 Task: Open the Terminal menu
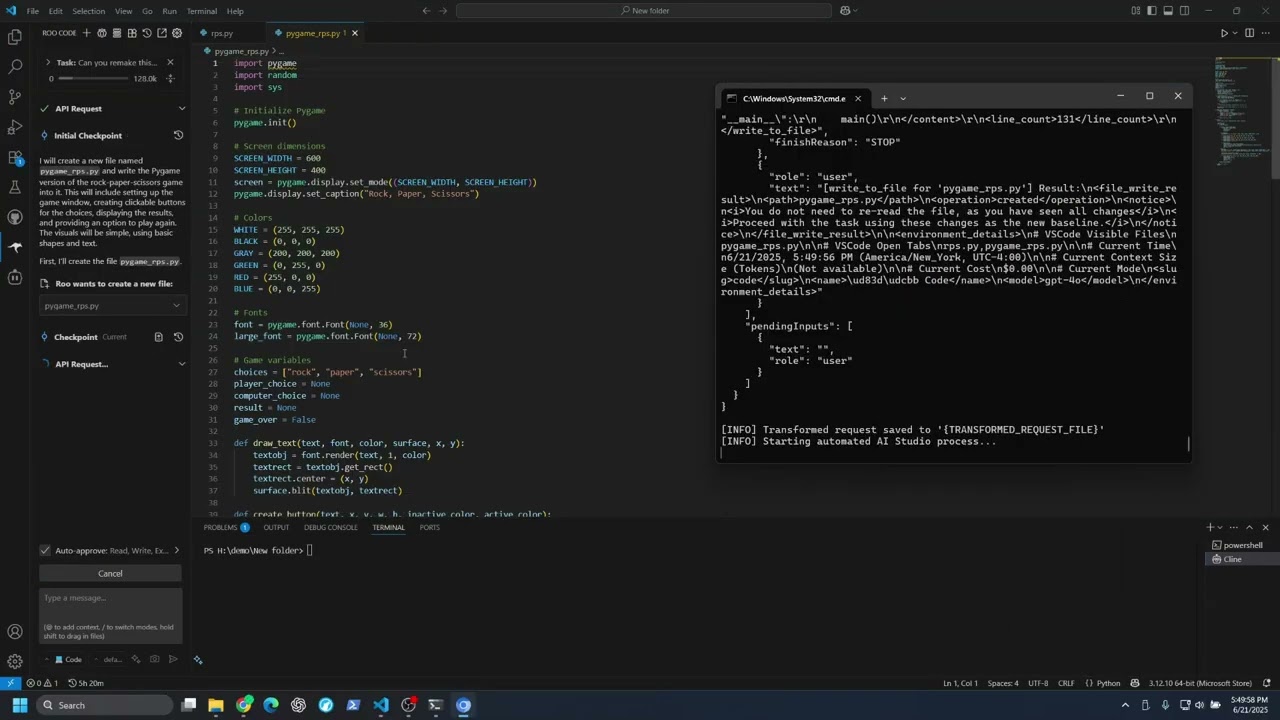pyautogui.click(x=201, y=11)
